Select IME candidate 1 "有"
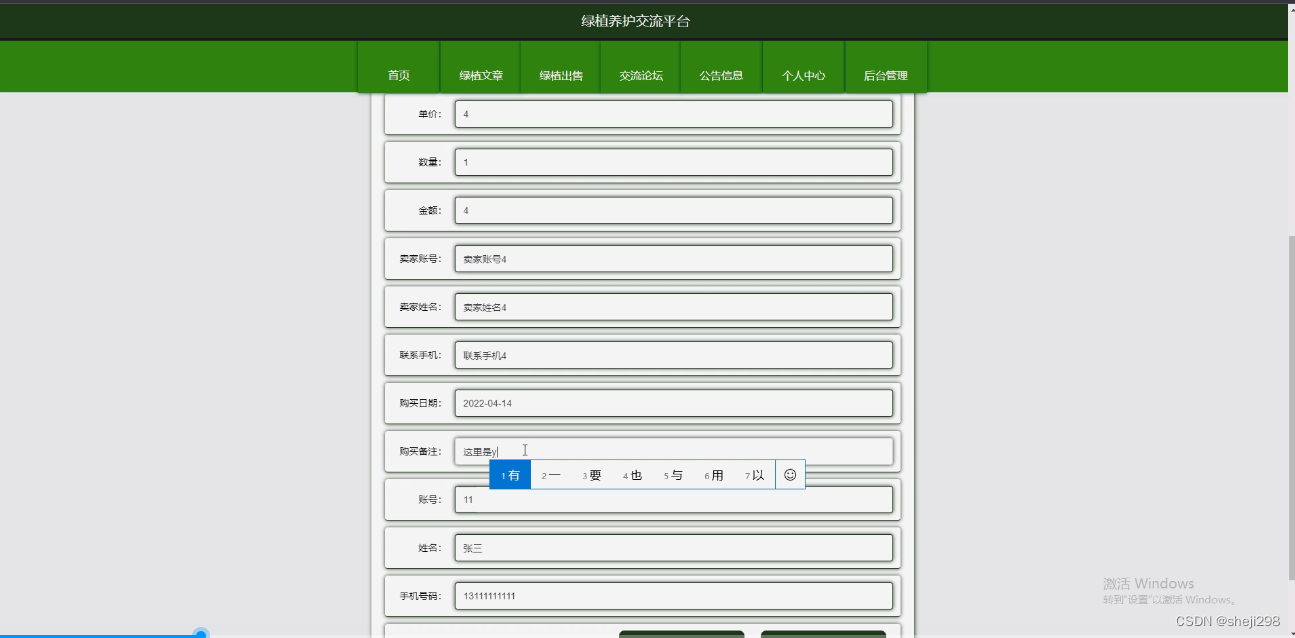This screenshot has height=638, width=1295. (x=510, y=475)
